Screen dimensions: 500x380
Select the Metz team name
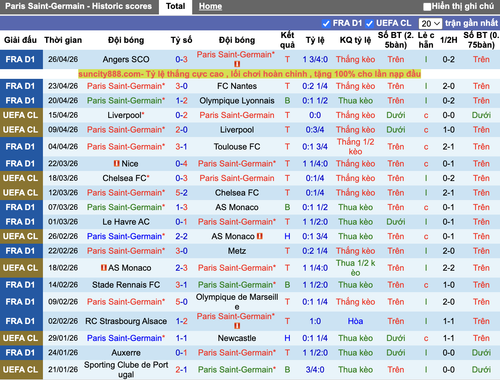click(237, 251)
